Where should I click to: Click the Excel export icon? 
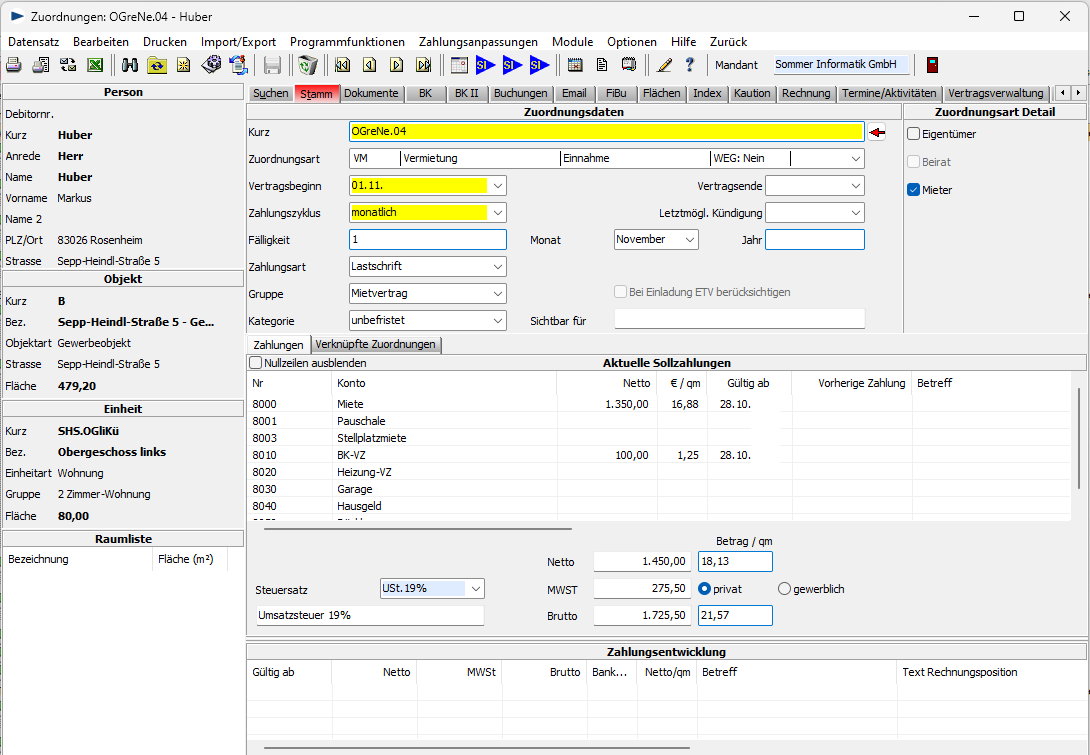click(x=95, y=65)
